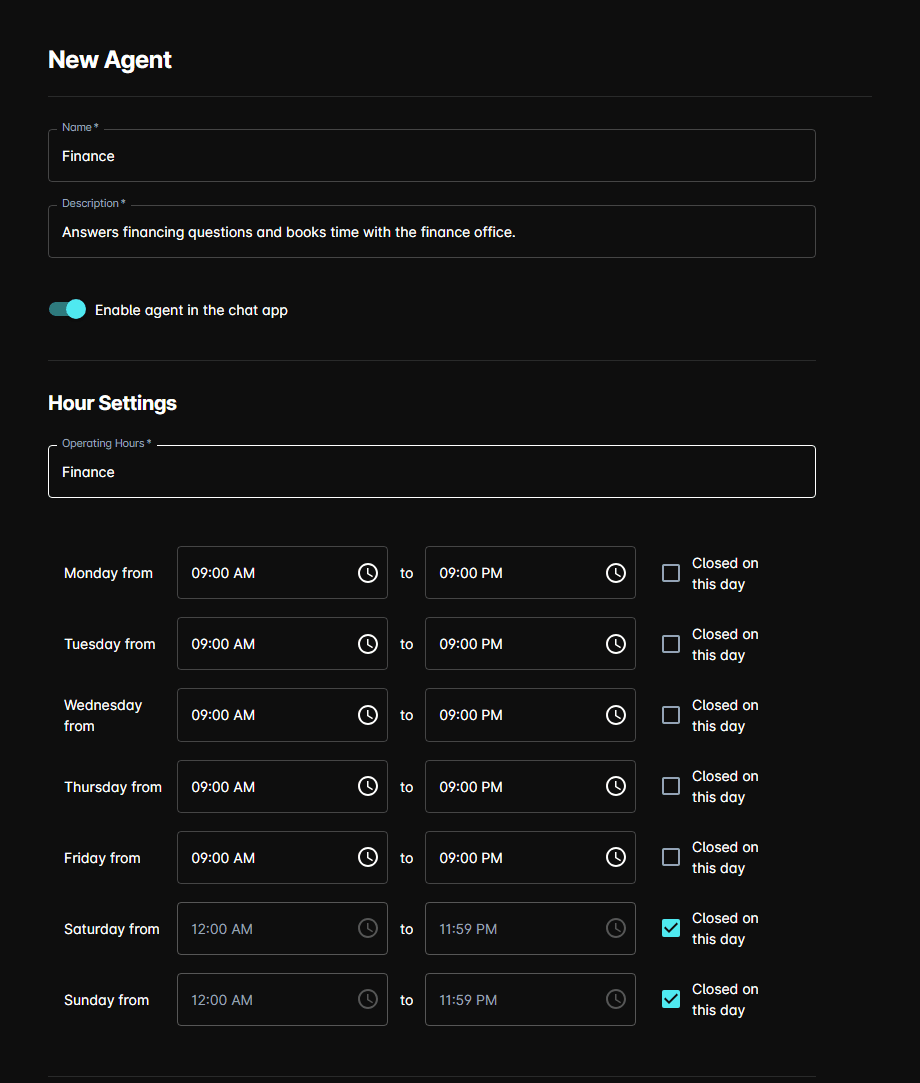Image resolution: width=920 pixels, height=1083 pixels.
Task: Mark Monday as closed on this day
Action: pyautogui.click(x=671, y=573)
